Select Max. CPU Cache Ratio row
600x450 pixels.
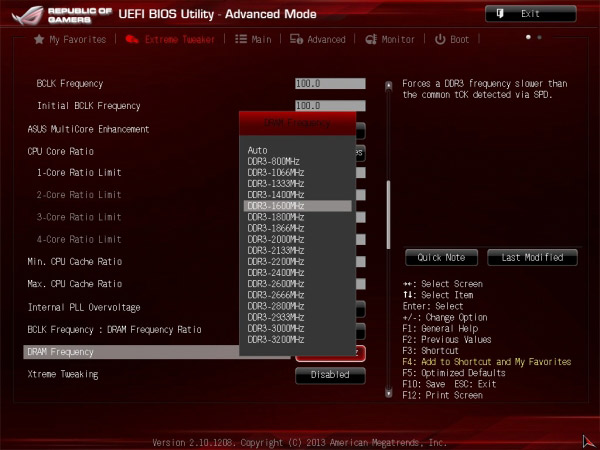click(75, 284)
